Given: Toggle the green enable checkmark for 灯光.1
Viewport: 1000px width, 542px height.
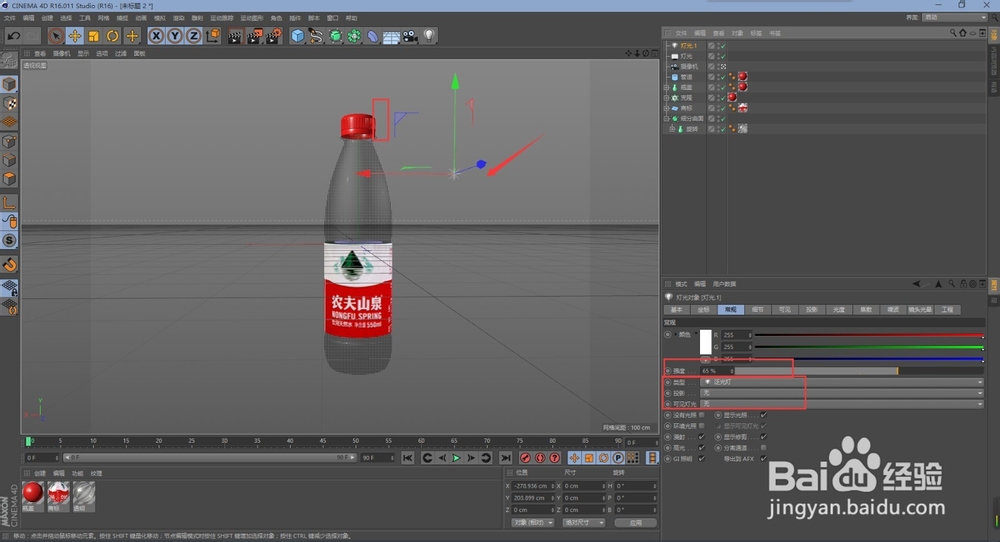Looking at the screenshot, I should coord(723,46).
